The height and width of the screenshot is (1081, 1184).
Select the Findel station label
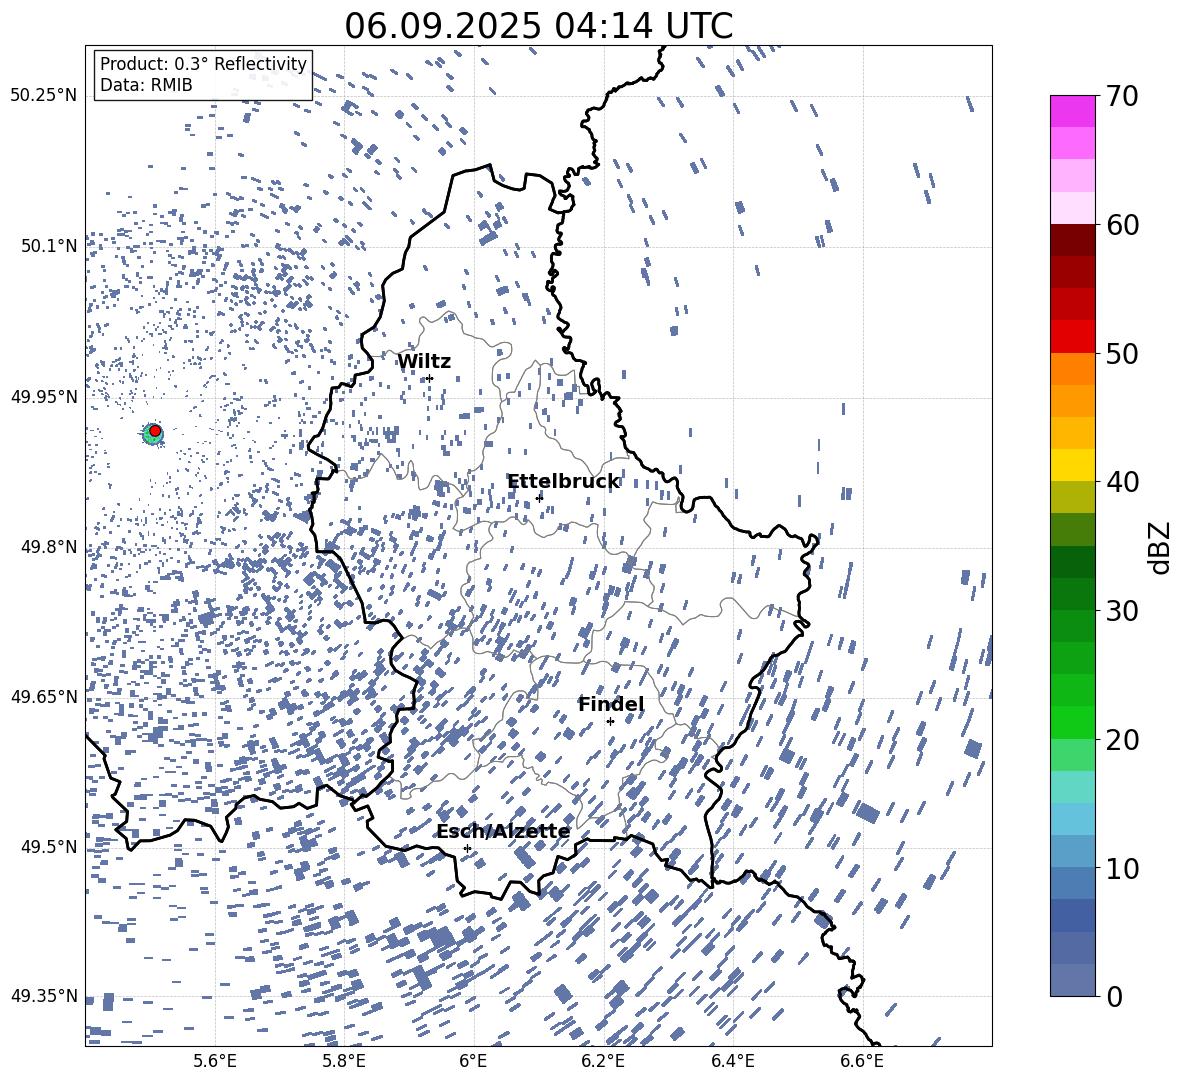[611, 704]
